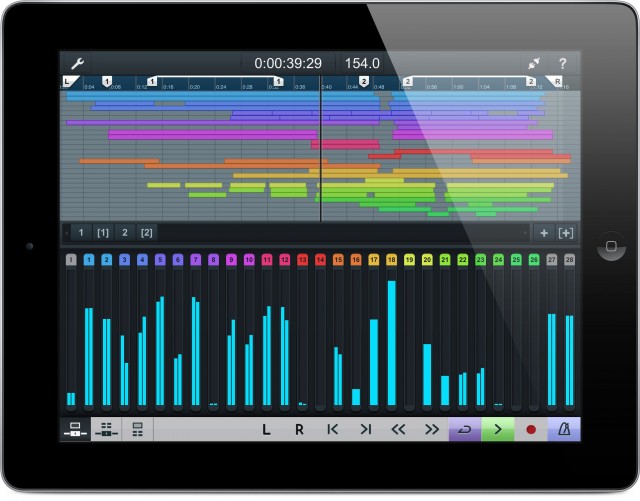Jump to previous marker

pos(332,430)
